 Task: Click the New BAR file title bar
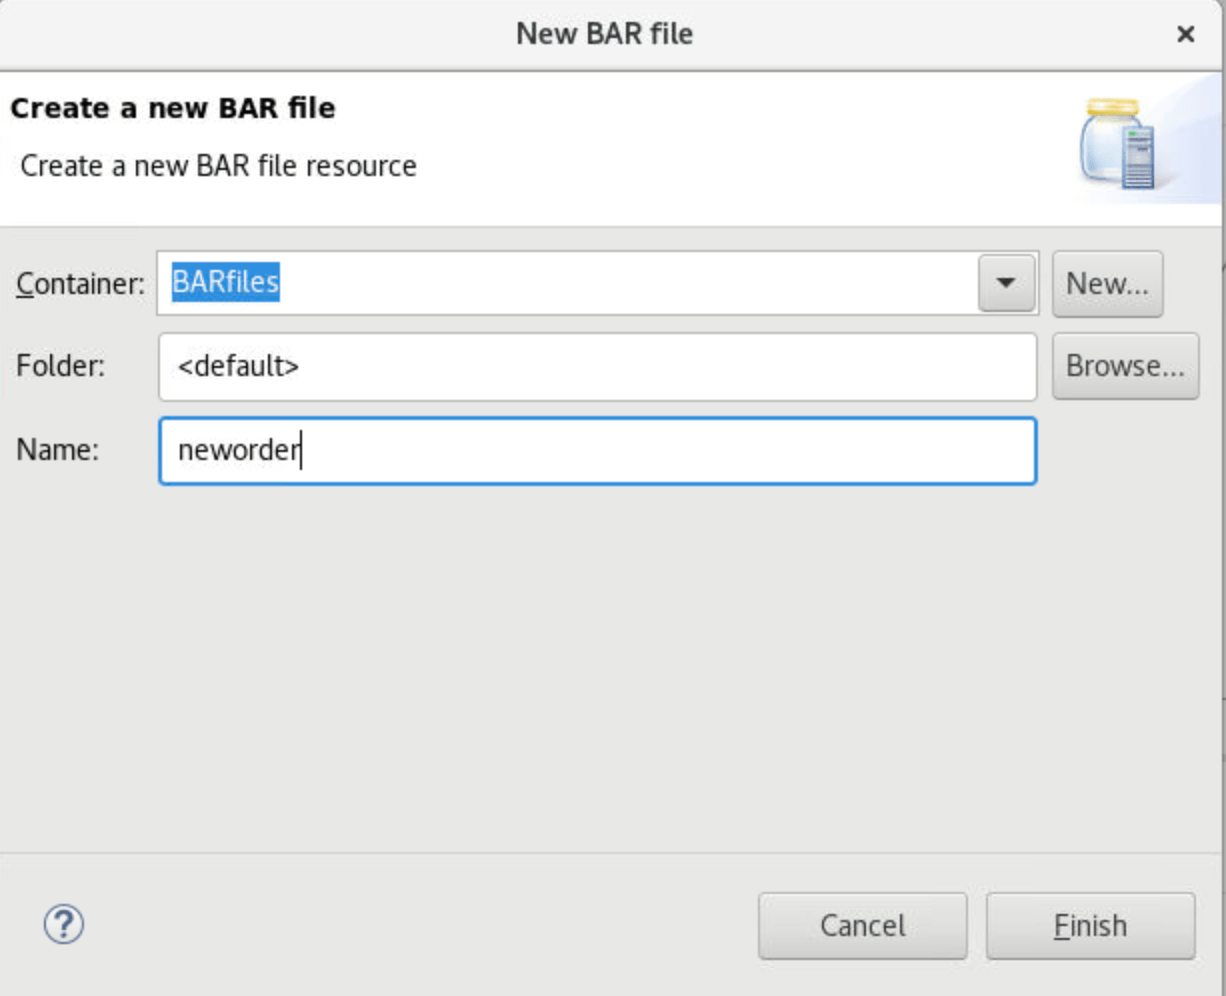coord(604,33)
